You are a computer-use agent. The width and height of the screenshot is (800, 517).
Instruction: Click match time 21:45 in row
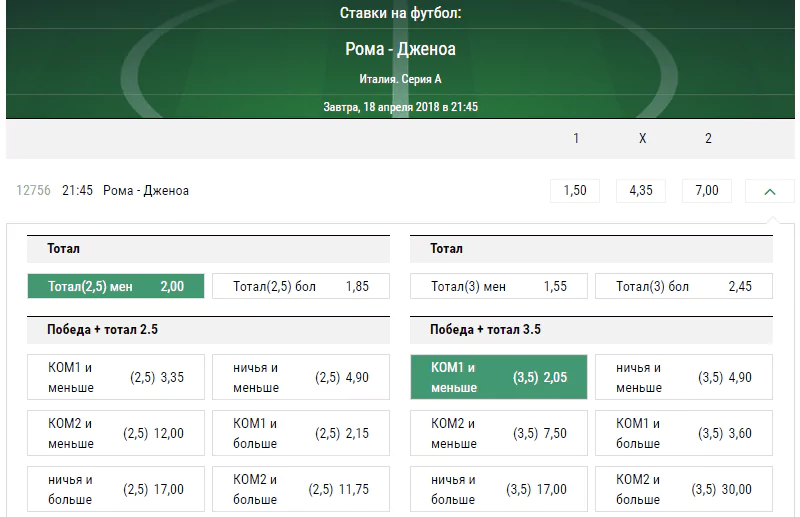[x=78, y=191]
